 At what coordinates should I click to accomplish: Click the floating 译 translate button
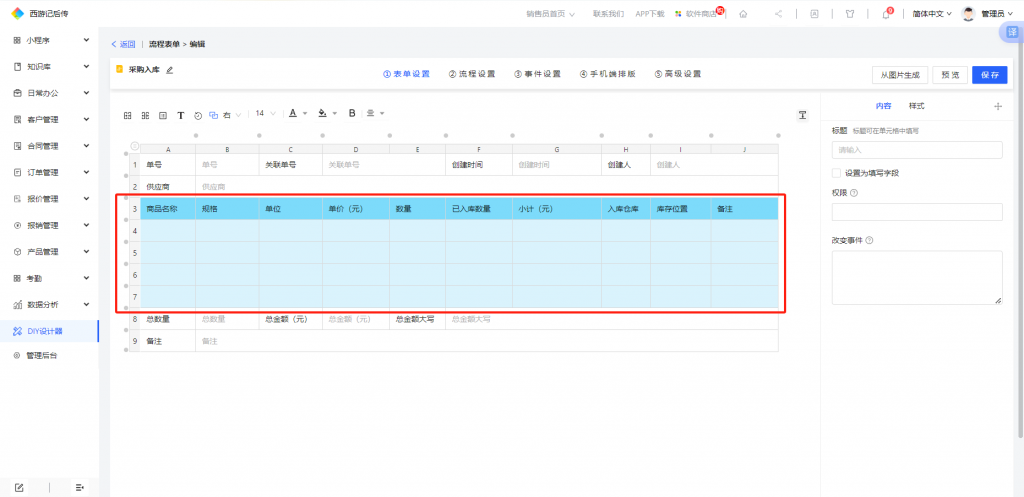click(x=1012, y=34)
